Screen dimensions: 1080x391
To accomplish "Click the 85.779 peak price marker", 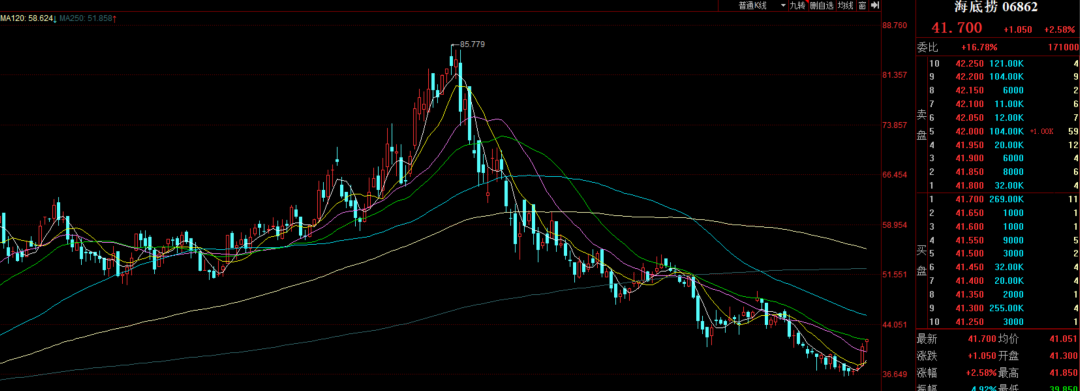I will [x=472, y=44].
